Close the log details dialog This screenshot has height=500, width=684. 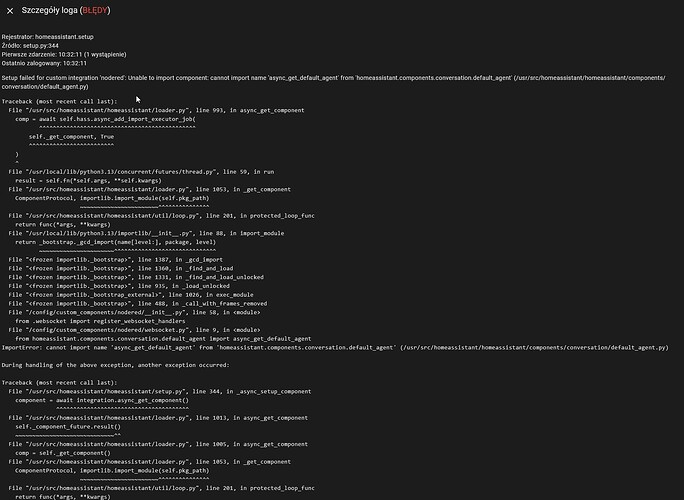(x=10, y=10)
